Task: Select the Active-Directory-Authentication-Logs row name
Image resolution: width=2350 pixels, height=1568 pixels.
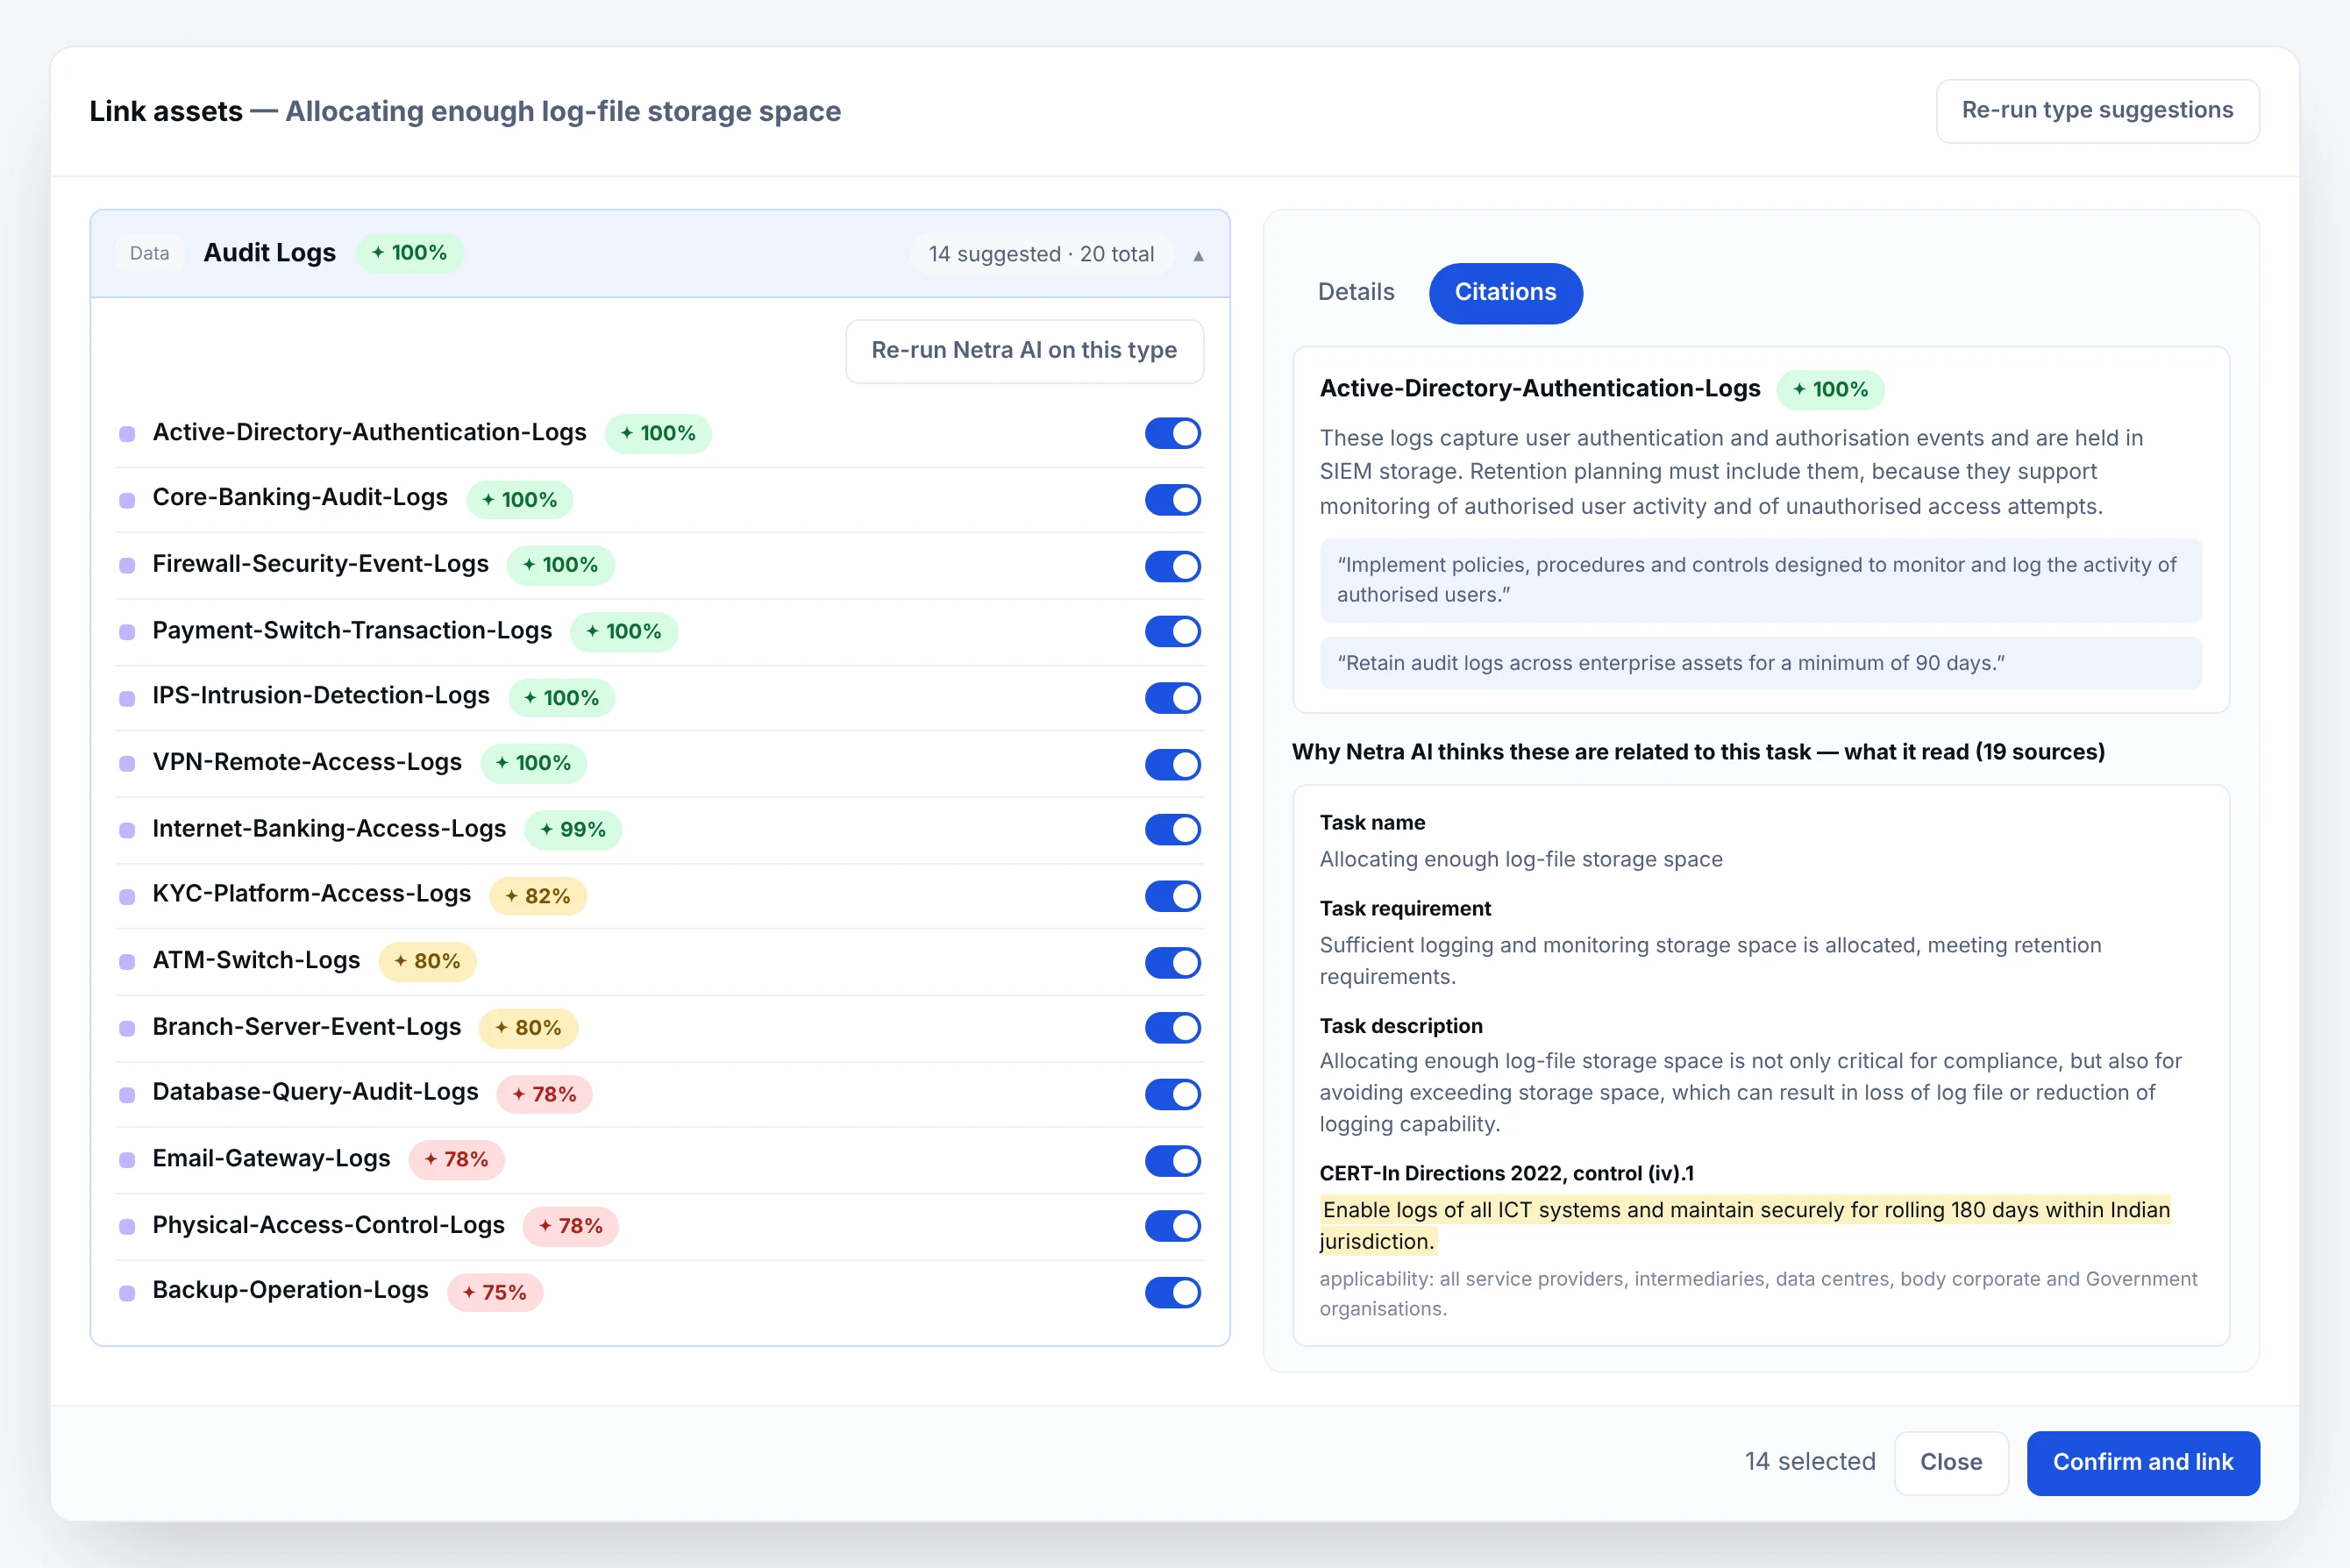Action: pyautogui.click(x=369, y=432)
